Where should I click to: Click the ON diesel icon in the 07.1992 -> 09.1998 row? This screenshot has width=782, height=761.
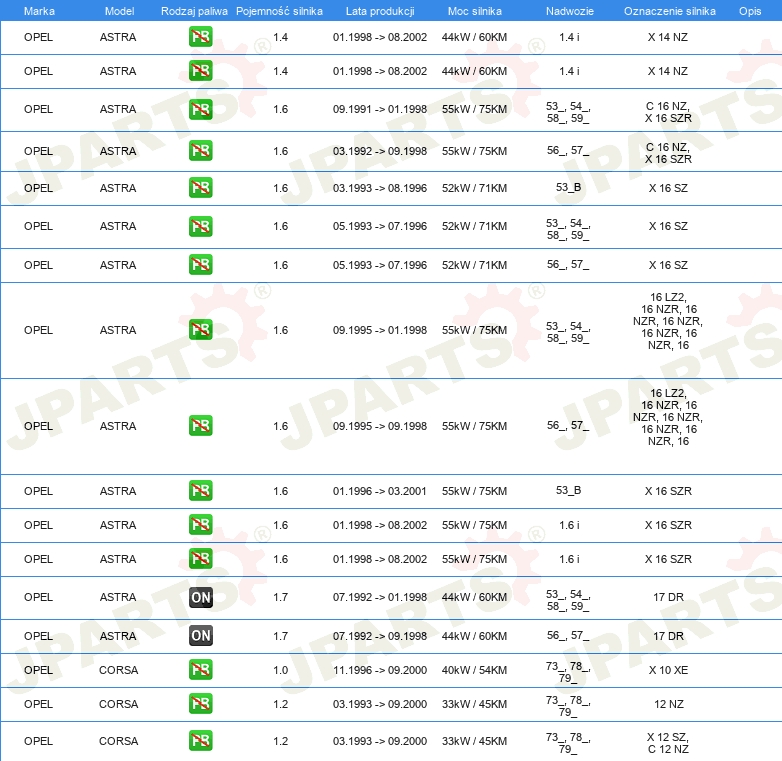click(200, 635)
